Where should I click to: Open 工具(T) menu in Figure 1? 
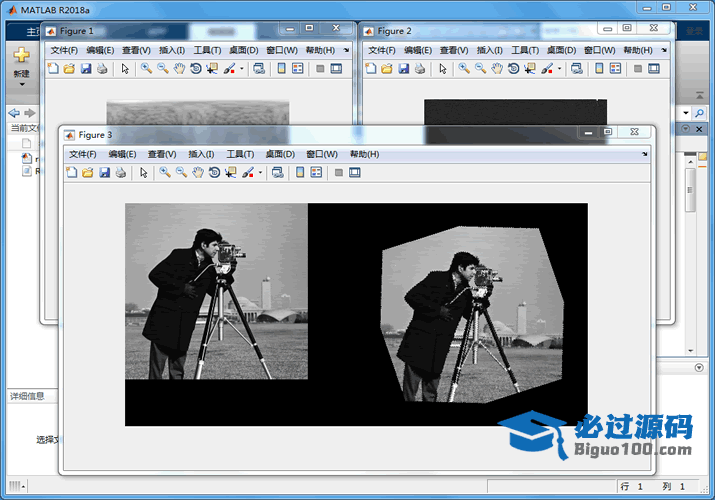coord(207,50)
